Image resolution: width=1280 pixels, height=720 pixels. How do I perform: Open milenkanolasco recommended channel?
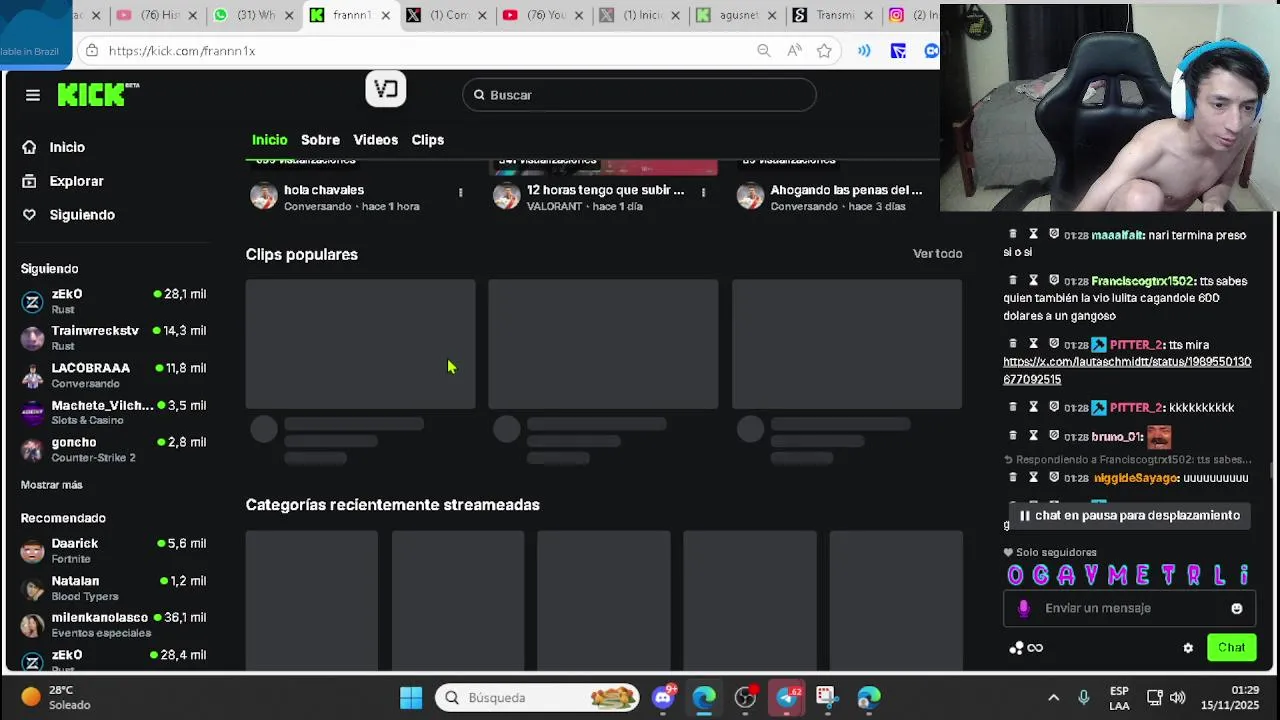(x=113, y=625)
